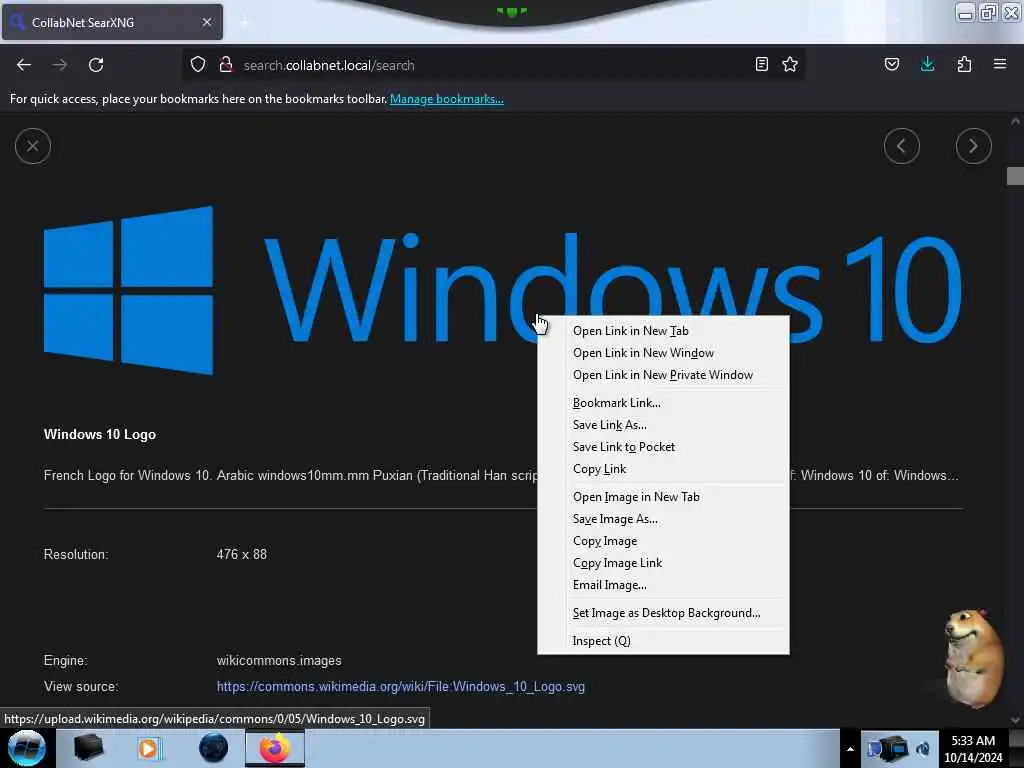Image resolution: width=1024 pixels, height=768 pixels.
Task: Open the downloads panel
Action: tap(927, 64)
